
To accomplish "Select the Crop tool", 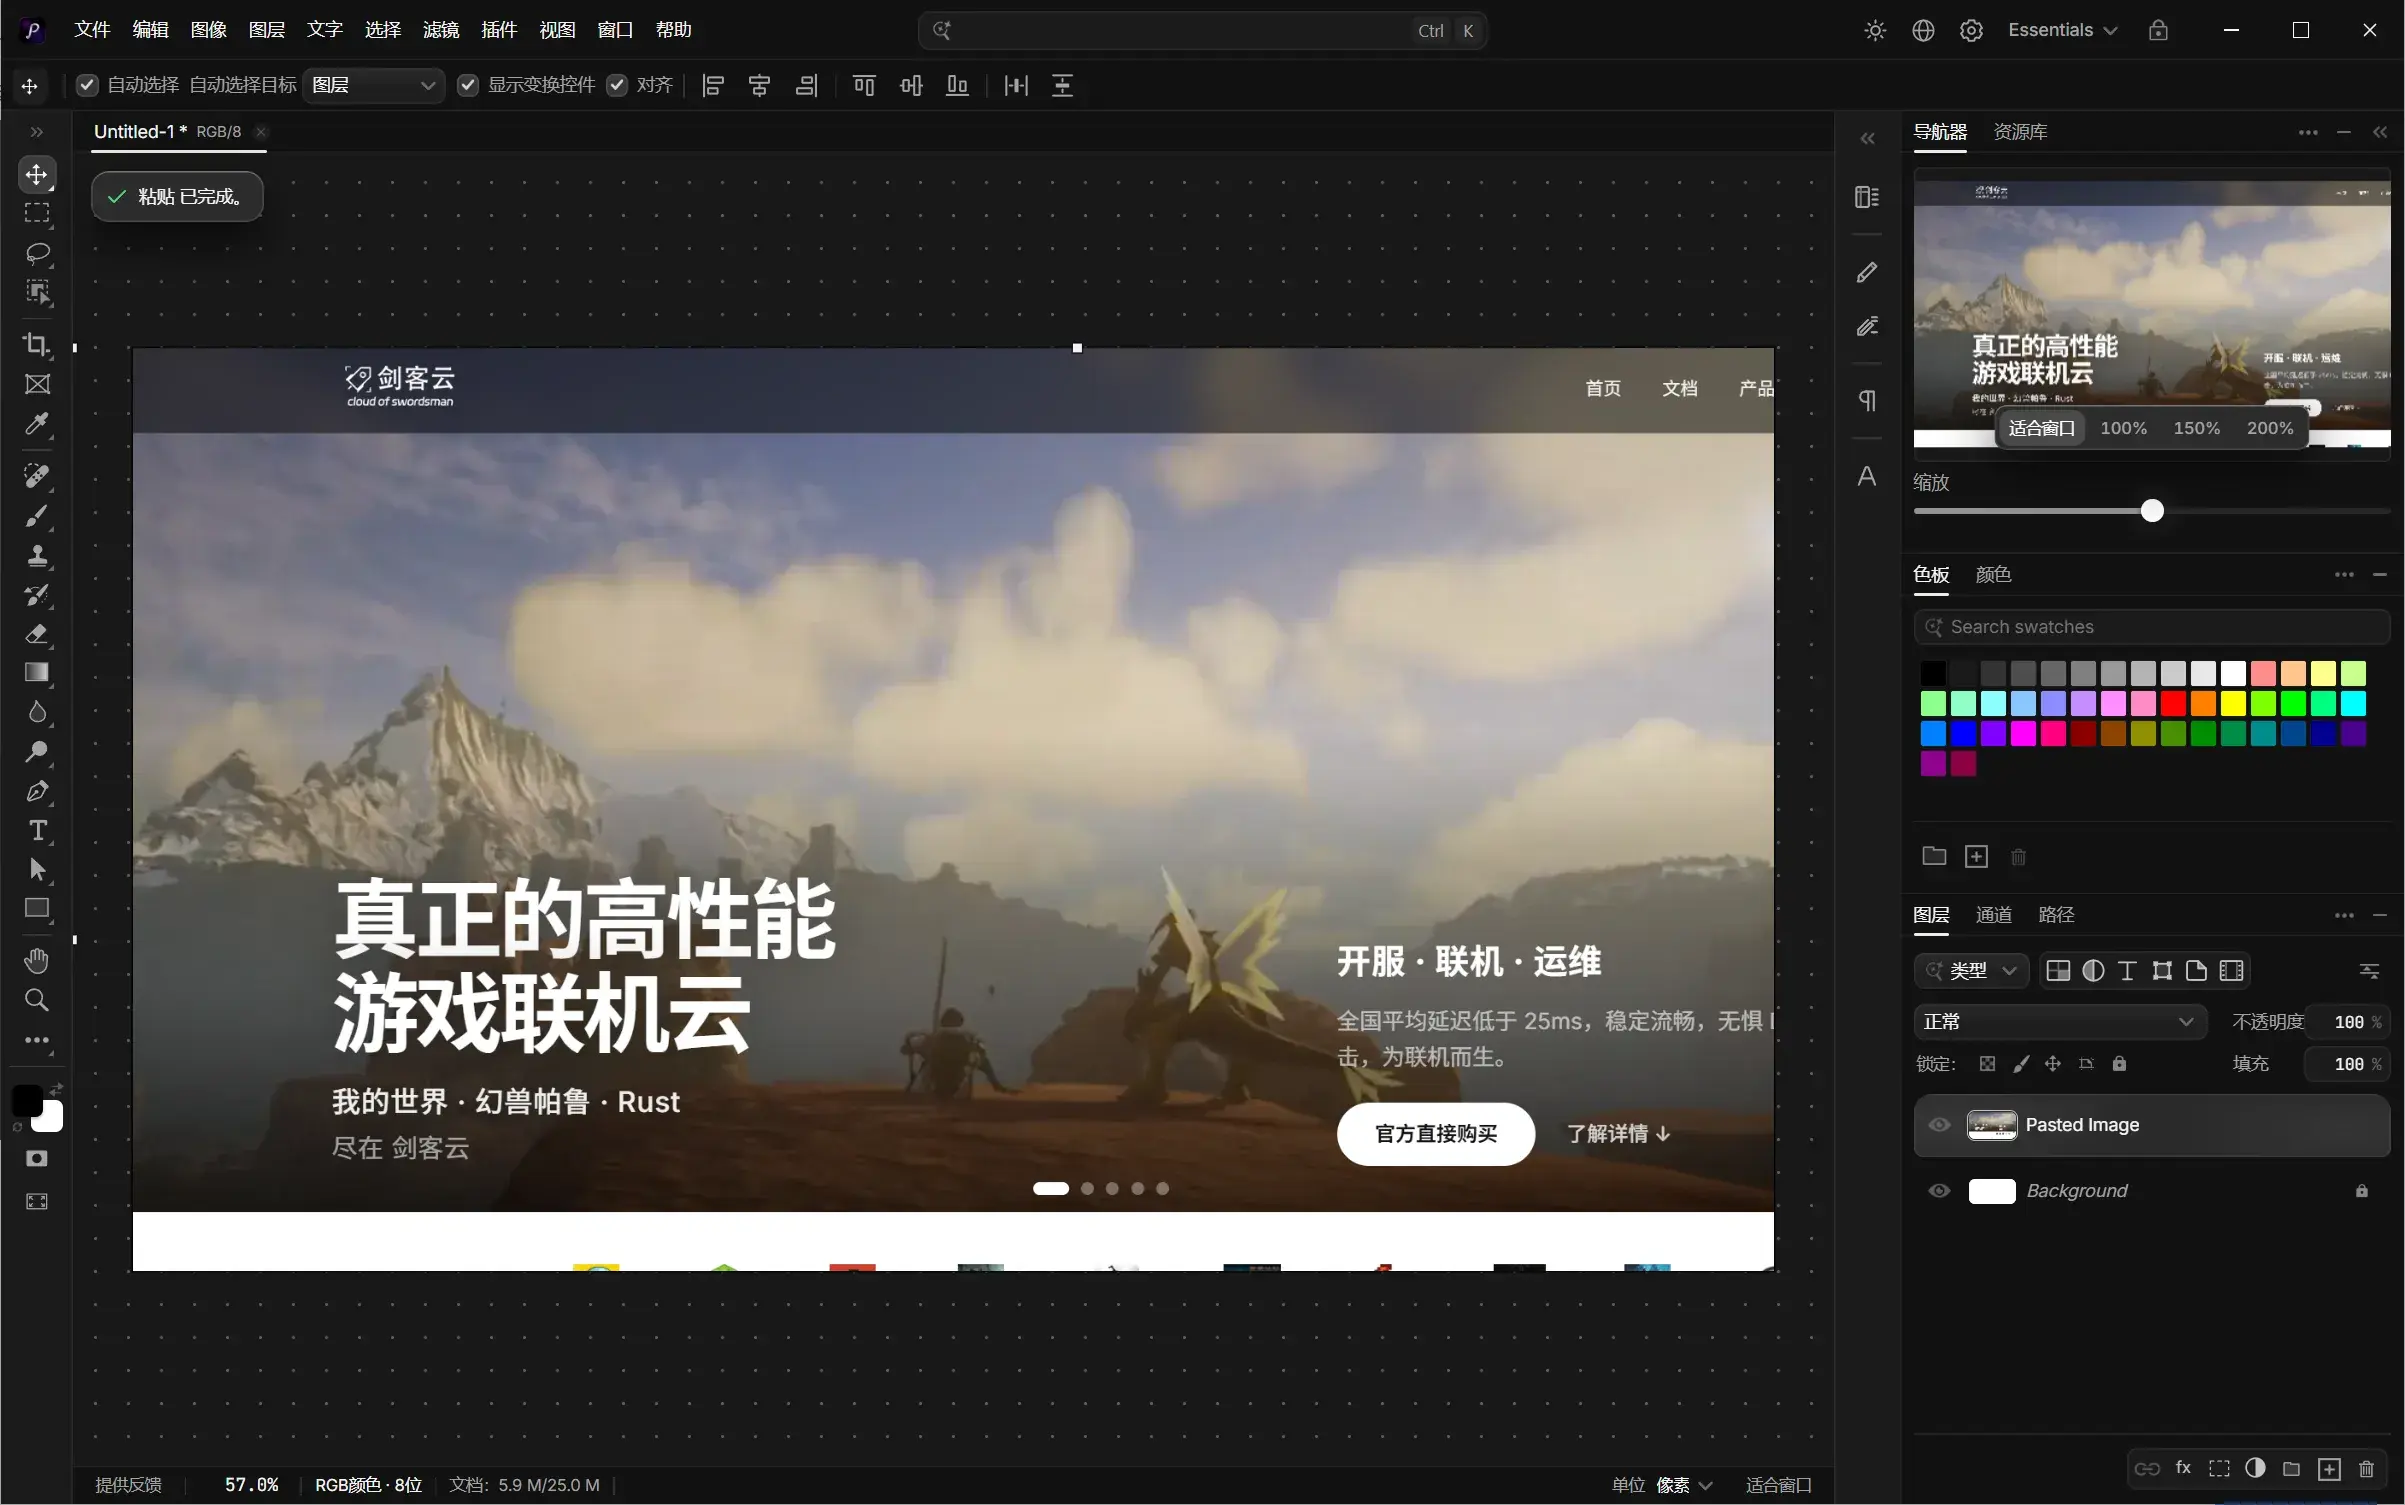I will tap(37, 345).
